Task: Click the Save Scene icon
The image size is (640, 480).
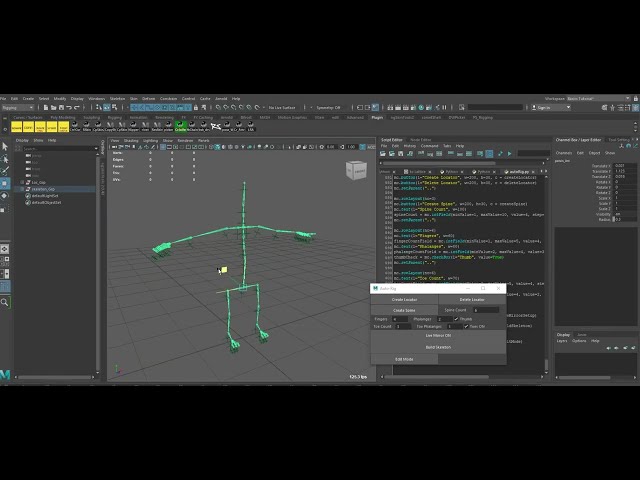Action: [61, 107]
